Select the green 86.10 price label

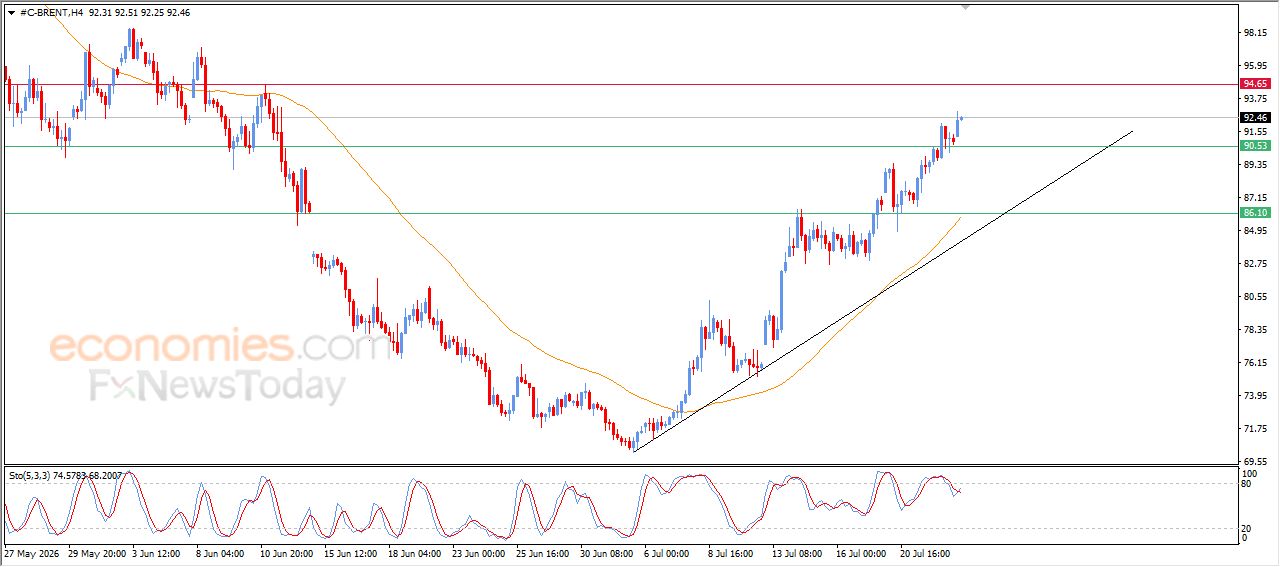[1255, 213]
